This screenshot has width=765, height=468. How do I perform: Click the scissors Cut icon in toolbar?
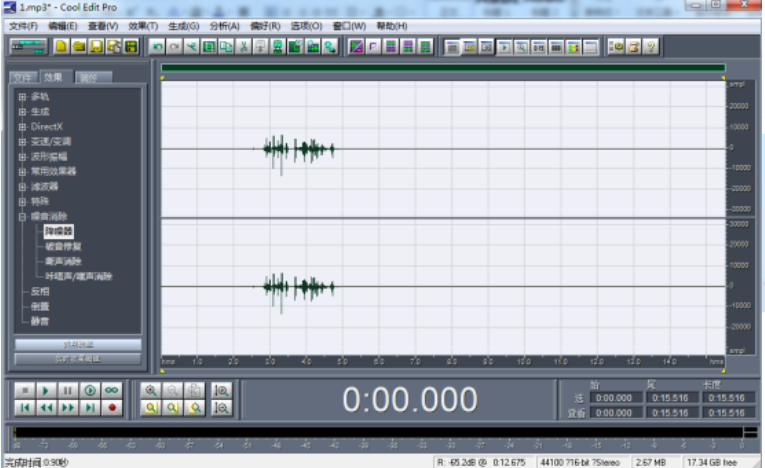tap(242, 46)
